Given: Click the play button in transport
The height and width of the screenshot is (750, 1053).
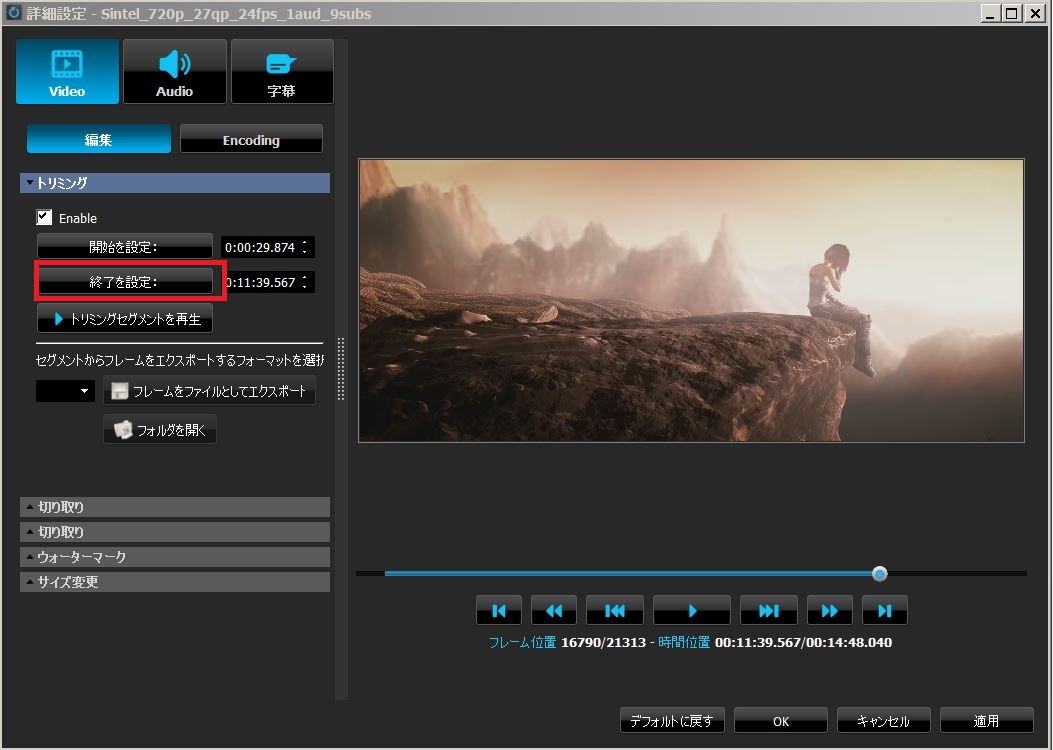Looking at the screenshot, I should (692, 610).
